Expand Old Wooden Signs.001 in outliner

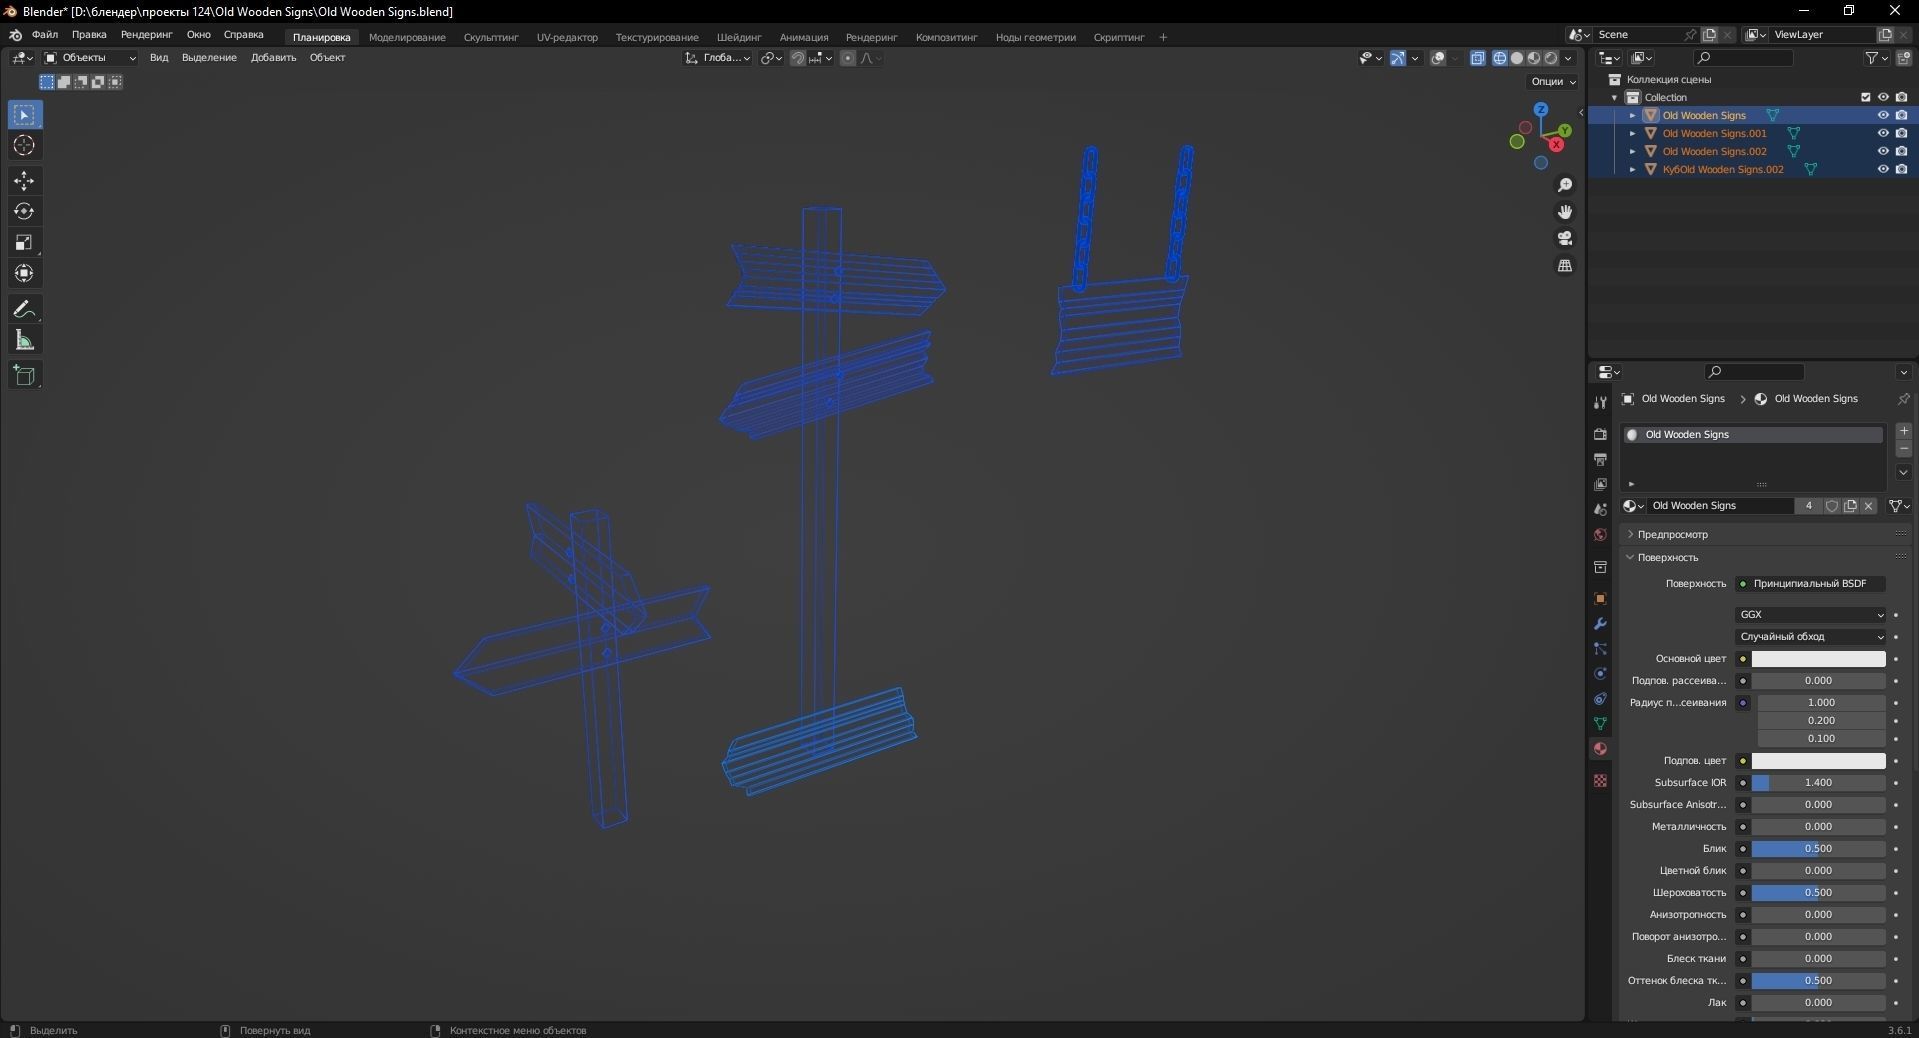click(x=1633, y=133)
